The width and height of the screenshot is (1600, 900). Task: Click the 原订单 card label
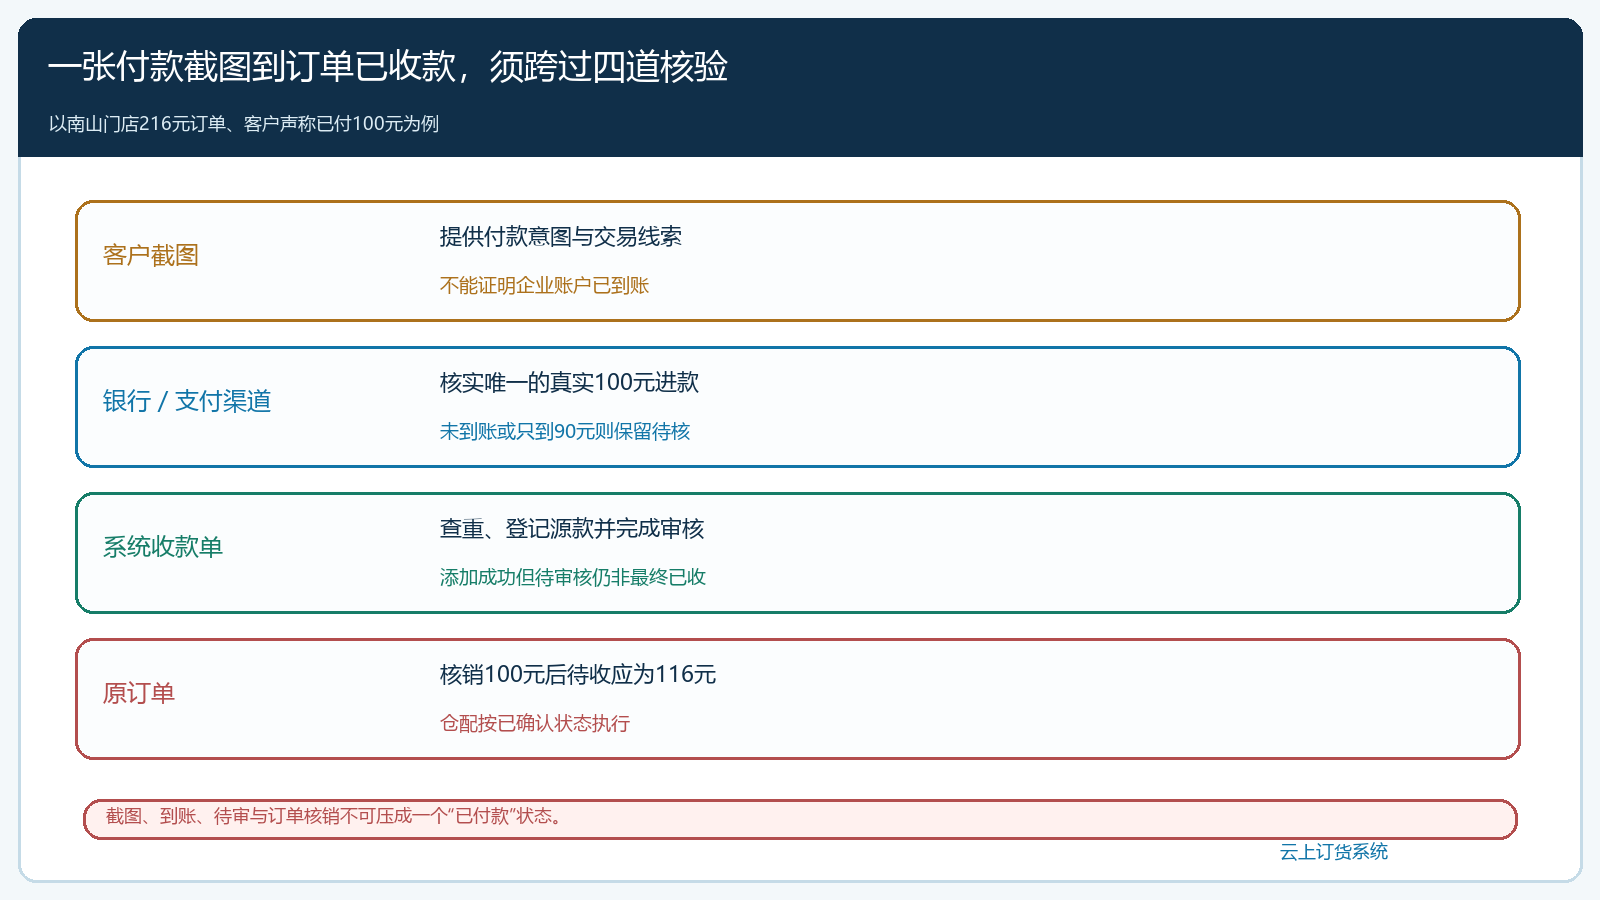click(x=139, y=694)
